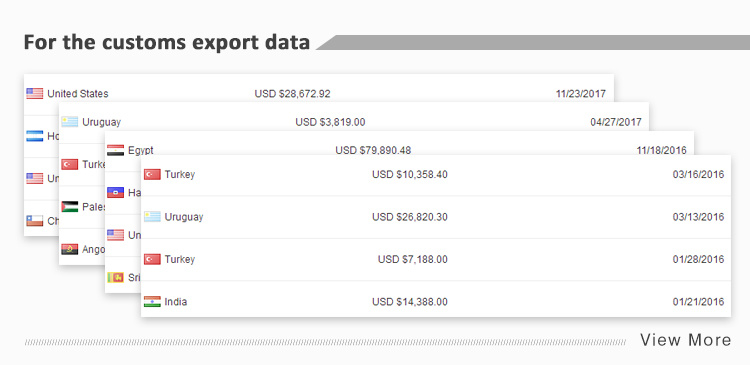
Task: Click the Uruguay flag beside USD $3,819.00
Action: pos(69,122)
